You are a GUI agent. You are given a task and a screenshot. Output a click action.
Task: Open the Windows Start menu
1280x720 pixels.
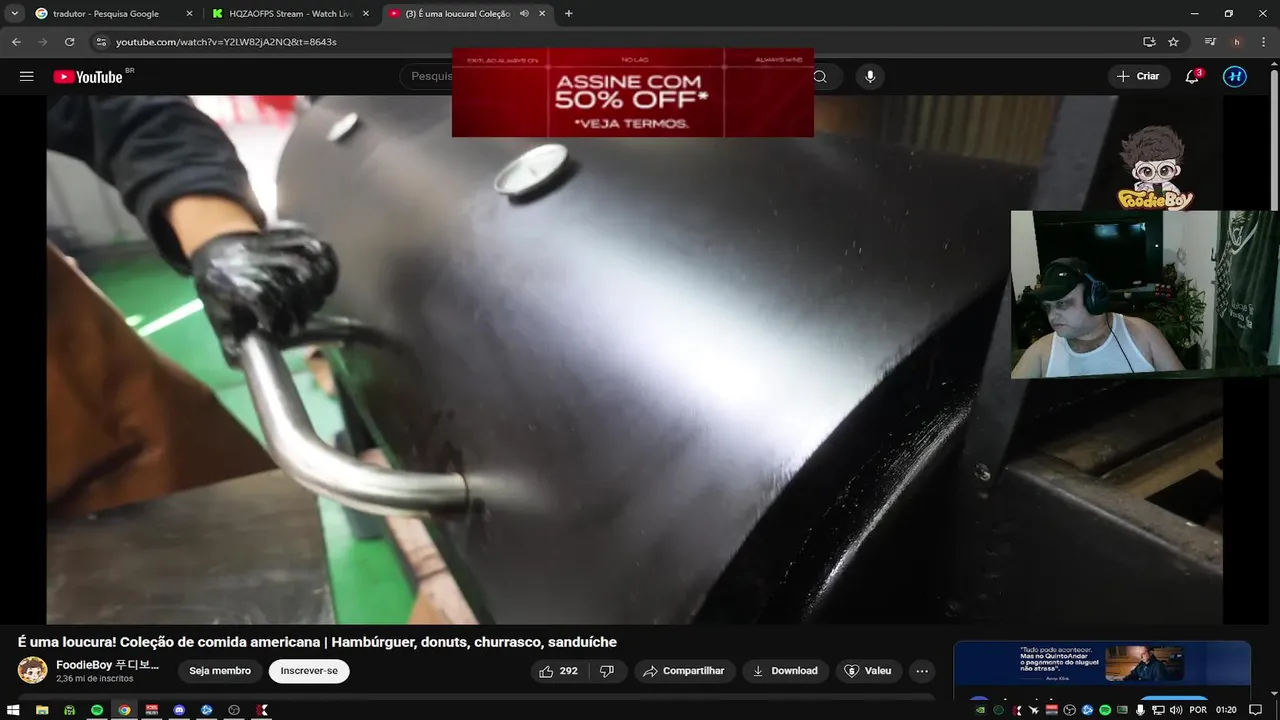(x=14, y=710)
